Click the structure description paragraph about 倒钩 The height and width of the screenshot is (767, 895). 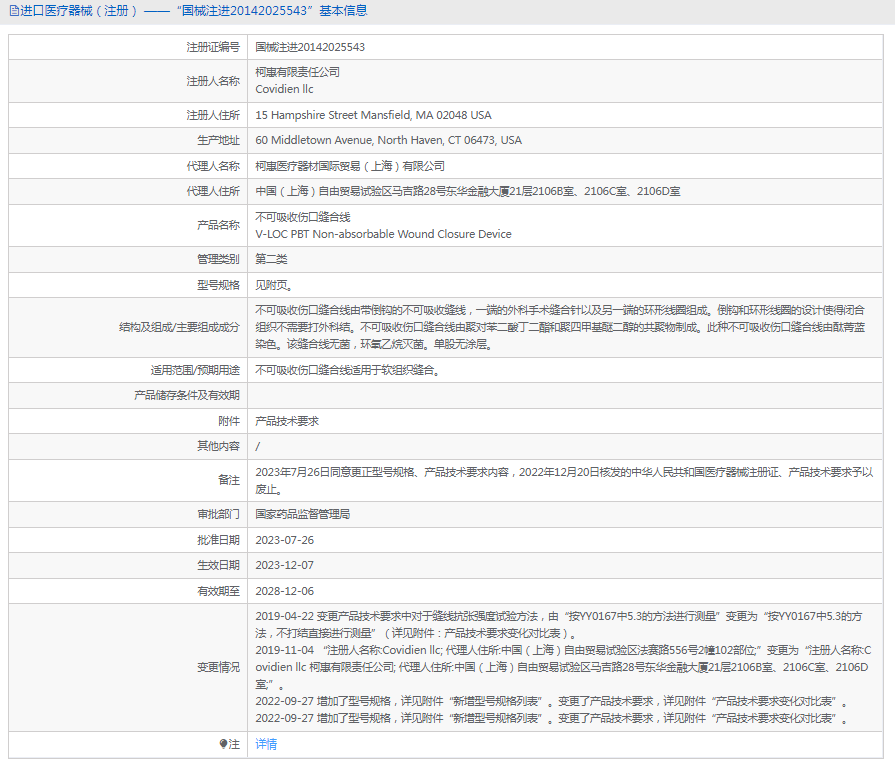point(560,327)
